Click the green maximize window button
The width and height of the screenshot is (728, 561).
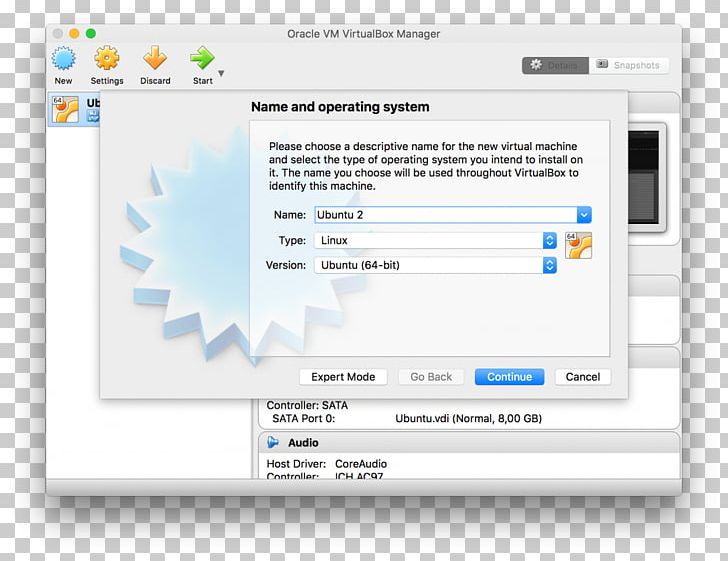pyautogui.click(x=91, y=33)
